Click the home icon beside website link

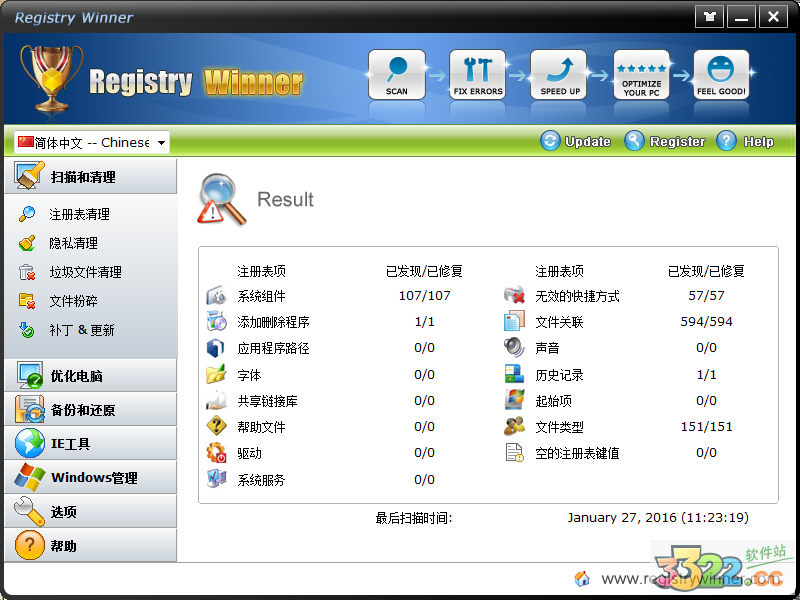[582, 579]
